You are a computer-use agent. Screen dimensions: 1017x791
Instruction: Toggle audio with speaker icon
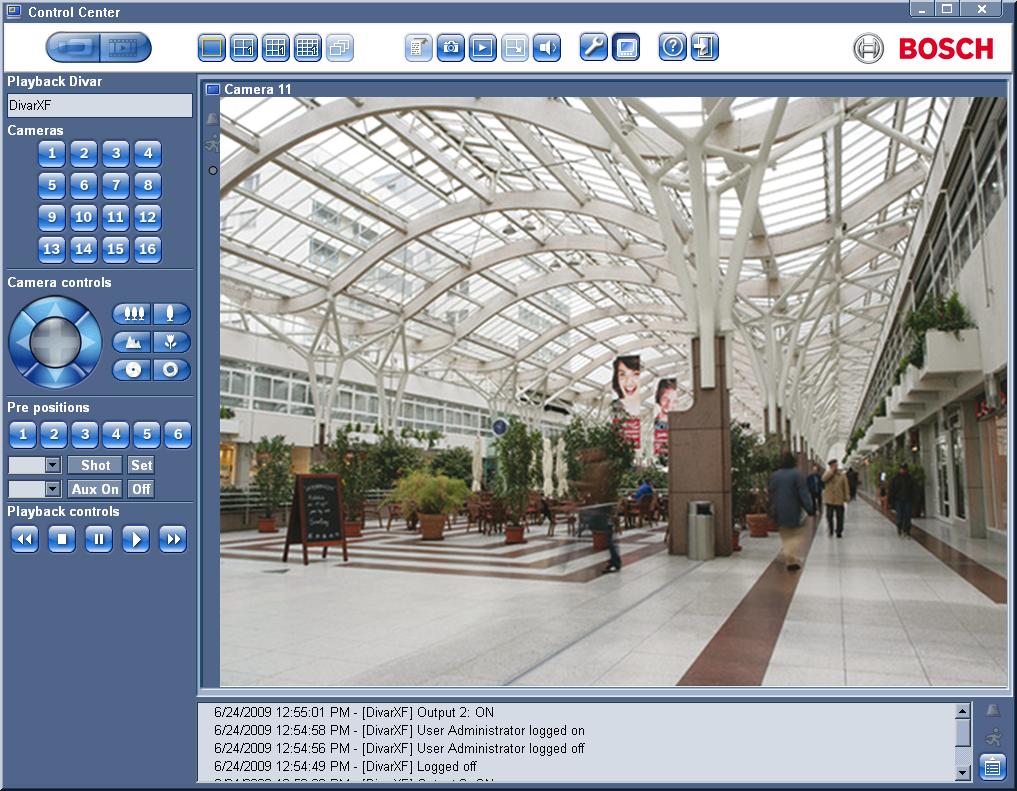point(547,47)
